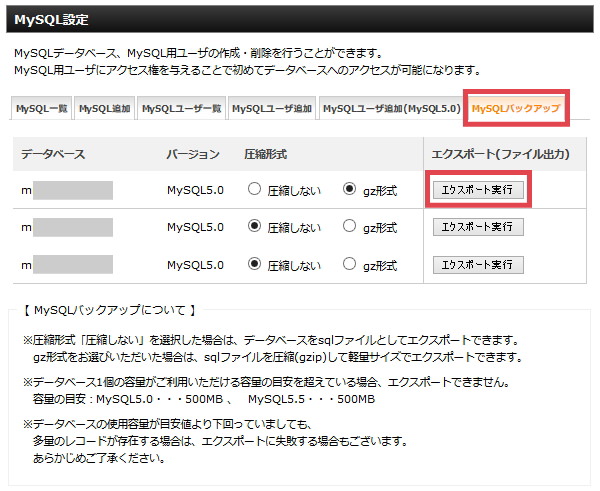Select gz形式 for the first database
Image resolution: width=600 pixels, height=491 pixels.
(349, 189)
